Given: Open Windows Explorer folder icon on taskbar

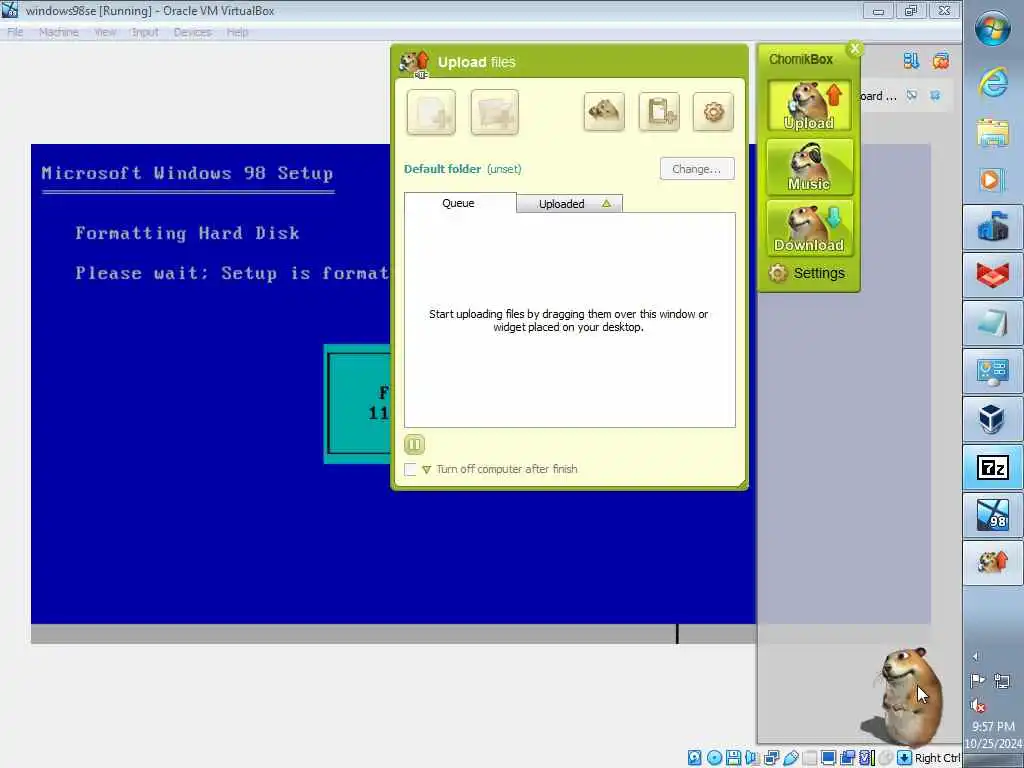Looking at the screenshot, I should 993,133.
